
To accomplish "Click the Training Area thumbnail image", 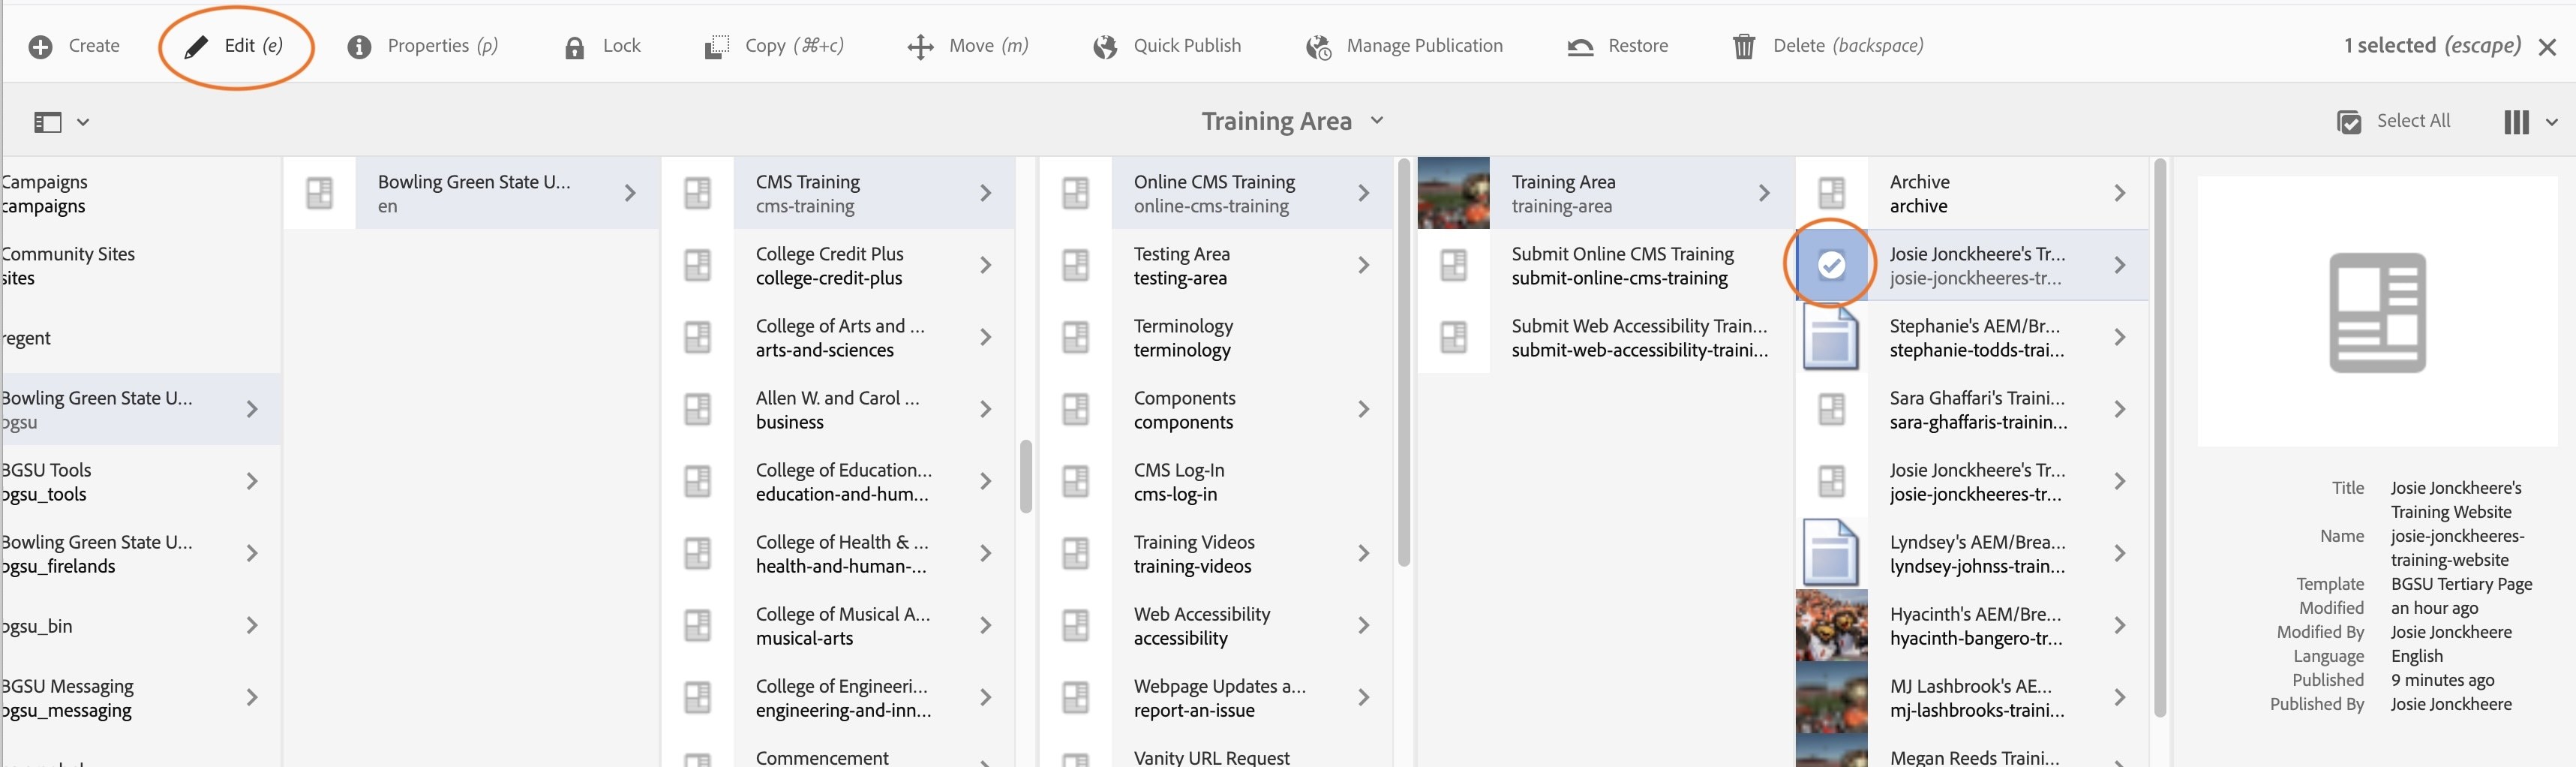I will 1454,193.
